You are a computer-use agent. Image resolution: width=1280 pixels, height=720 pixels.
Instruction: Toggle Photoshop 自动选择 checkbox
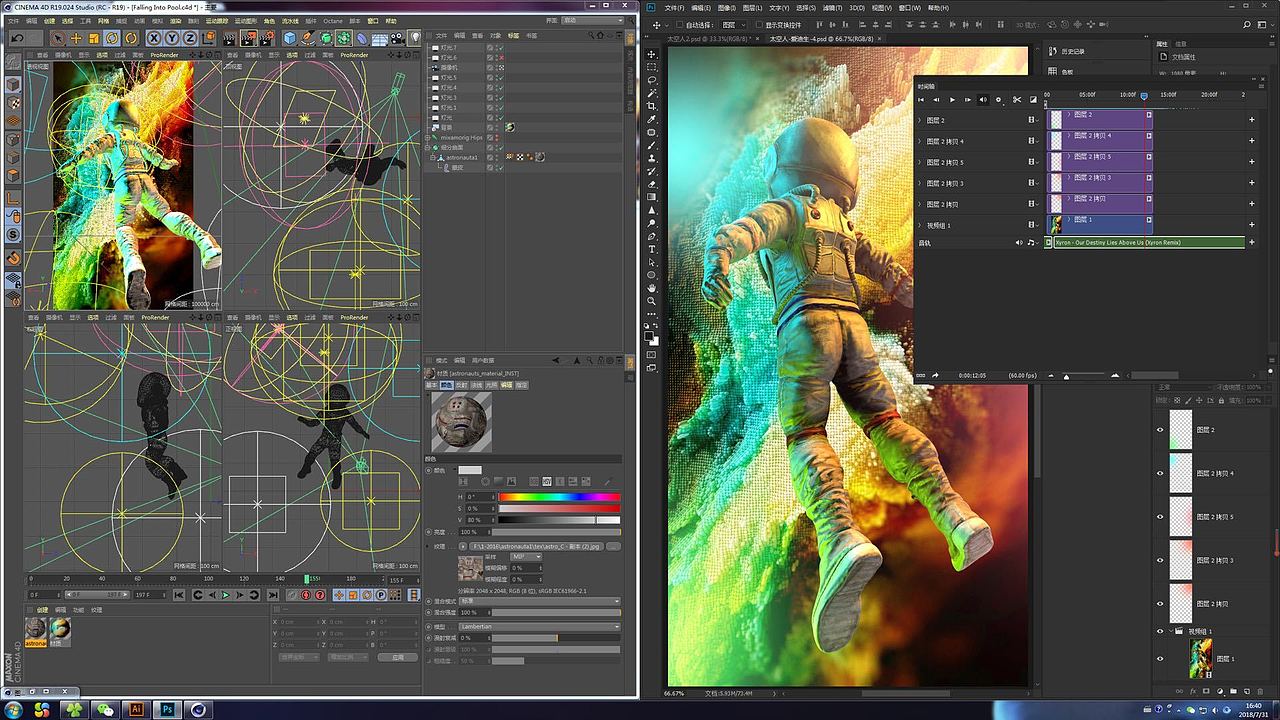[681, 24]
